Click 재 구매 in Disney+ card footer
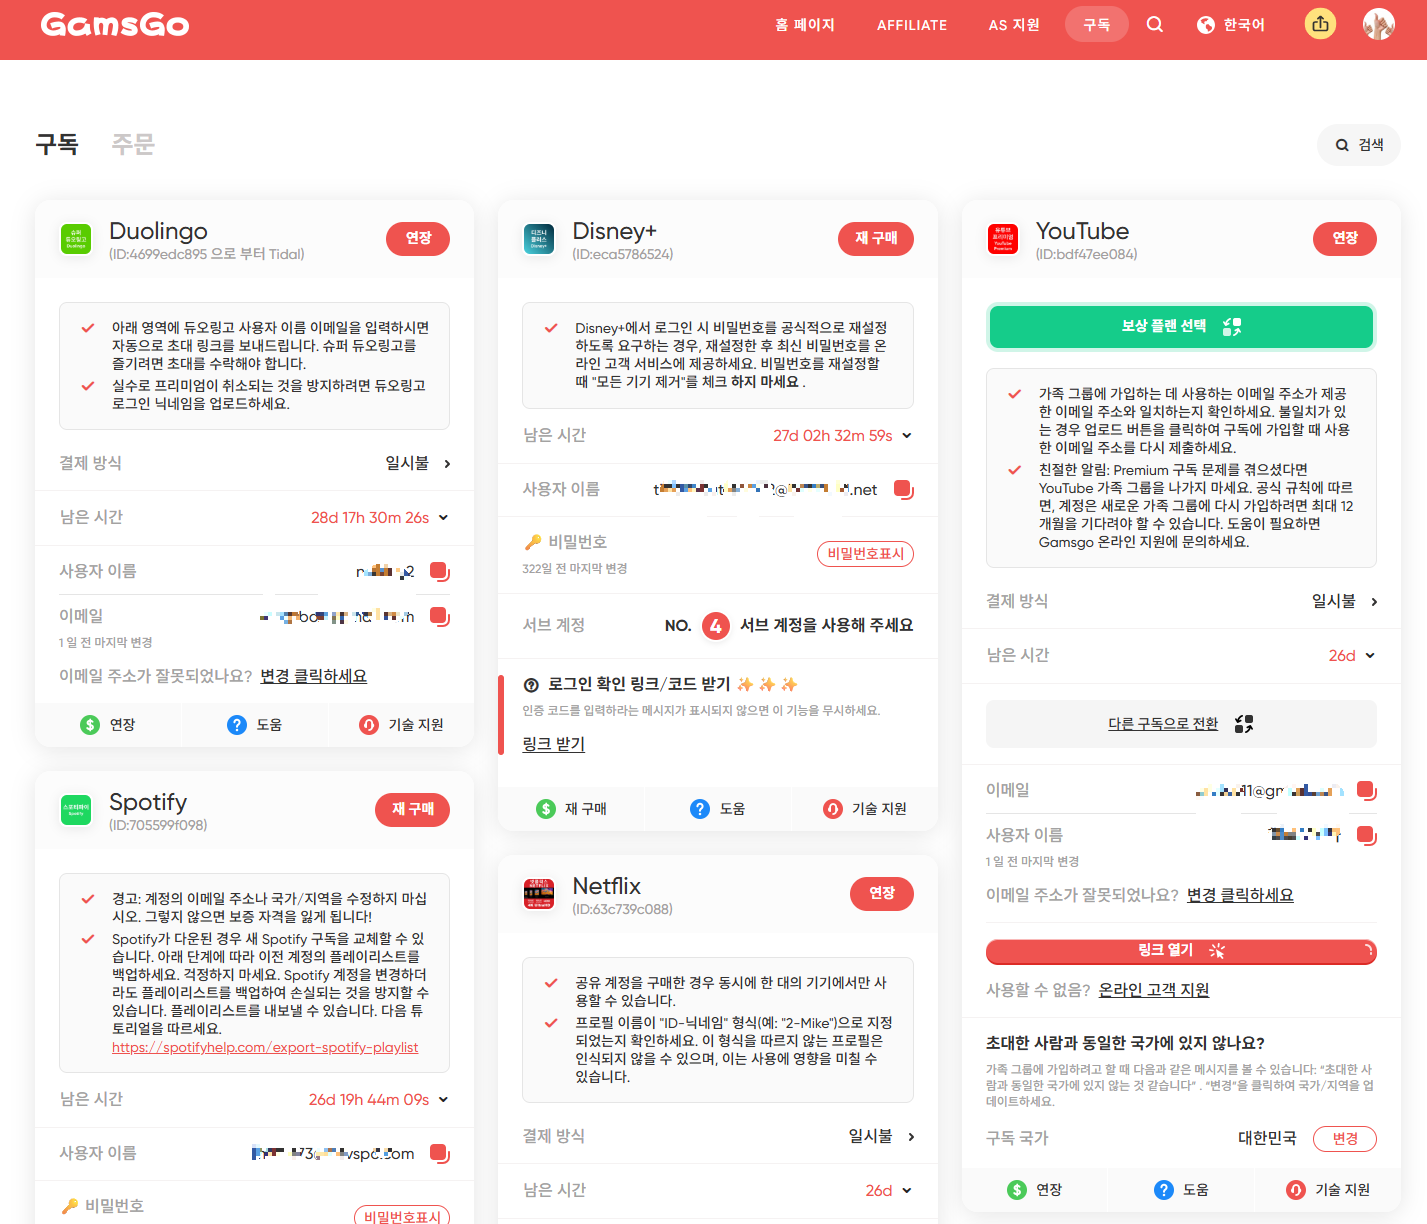This screenshot has width=1427, height=1224. (x=571, y=809)
